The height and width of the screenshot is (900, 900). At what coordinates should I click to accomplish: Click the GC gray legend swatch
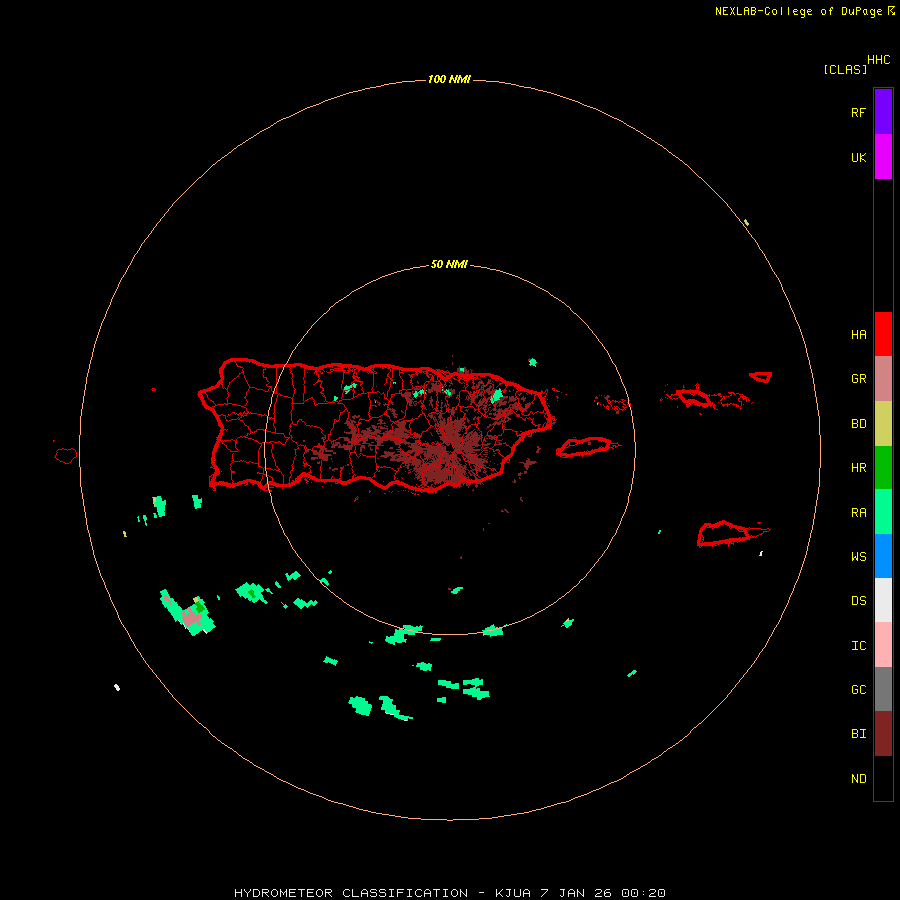[883, 689]
